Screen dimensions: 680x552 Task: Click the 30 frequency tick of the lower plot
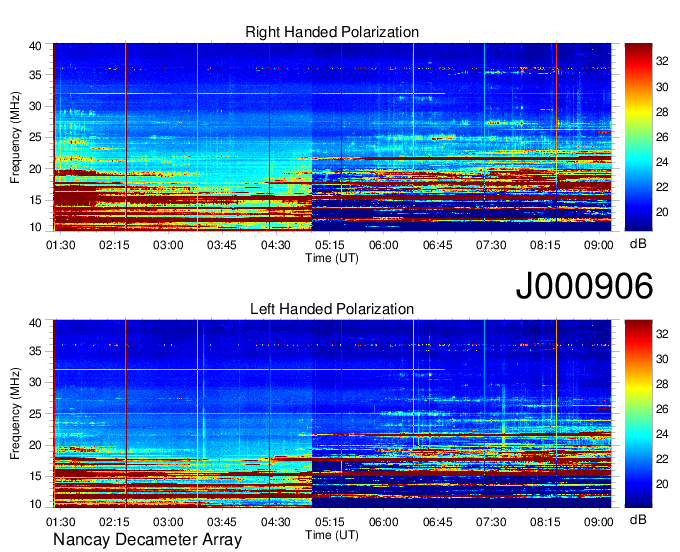(35, 382)
